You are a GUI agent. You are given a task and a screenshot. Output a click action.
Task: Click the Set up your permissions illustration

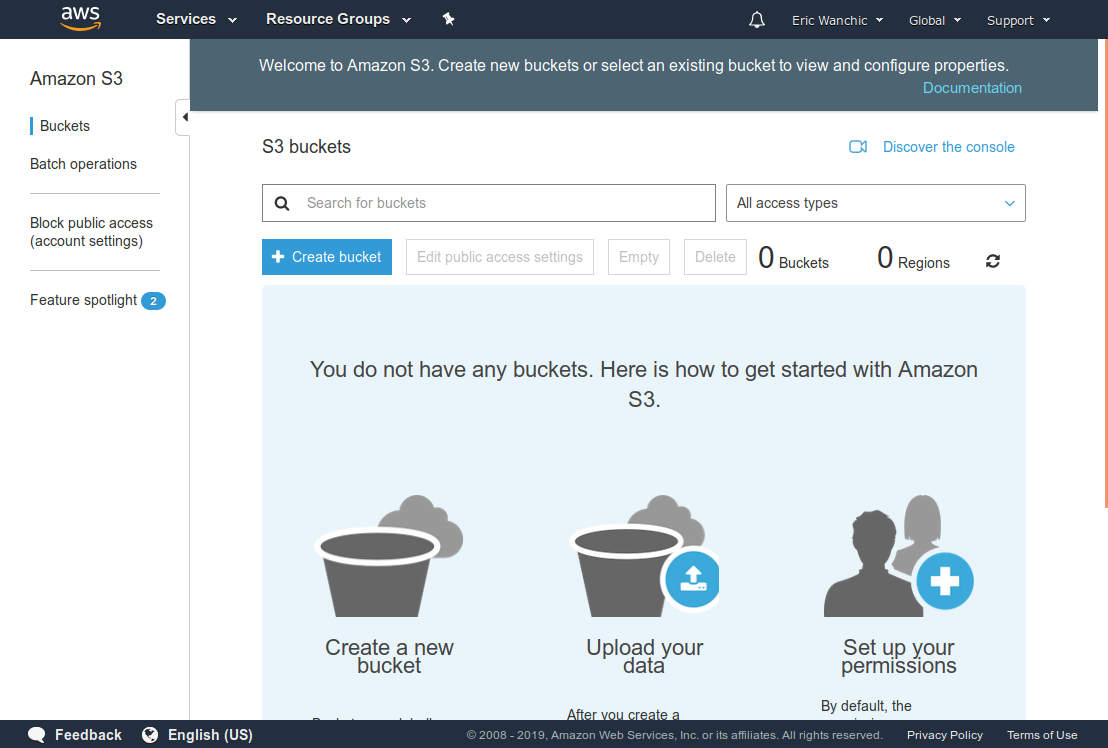tap(899, 556)
